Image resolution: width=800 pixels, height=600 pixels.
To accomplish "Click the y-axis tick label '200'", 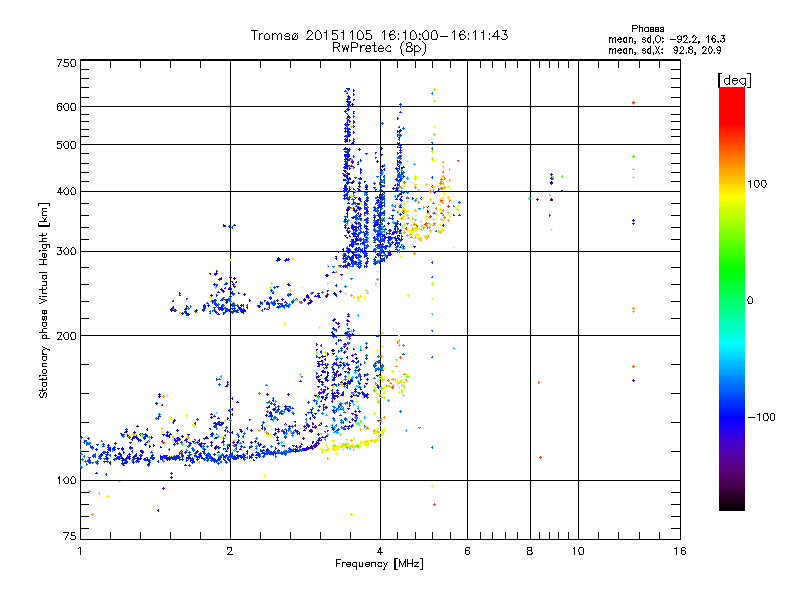I will (x=67, y=335).
